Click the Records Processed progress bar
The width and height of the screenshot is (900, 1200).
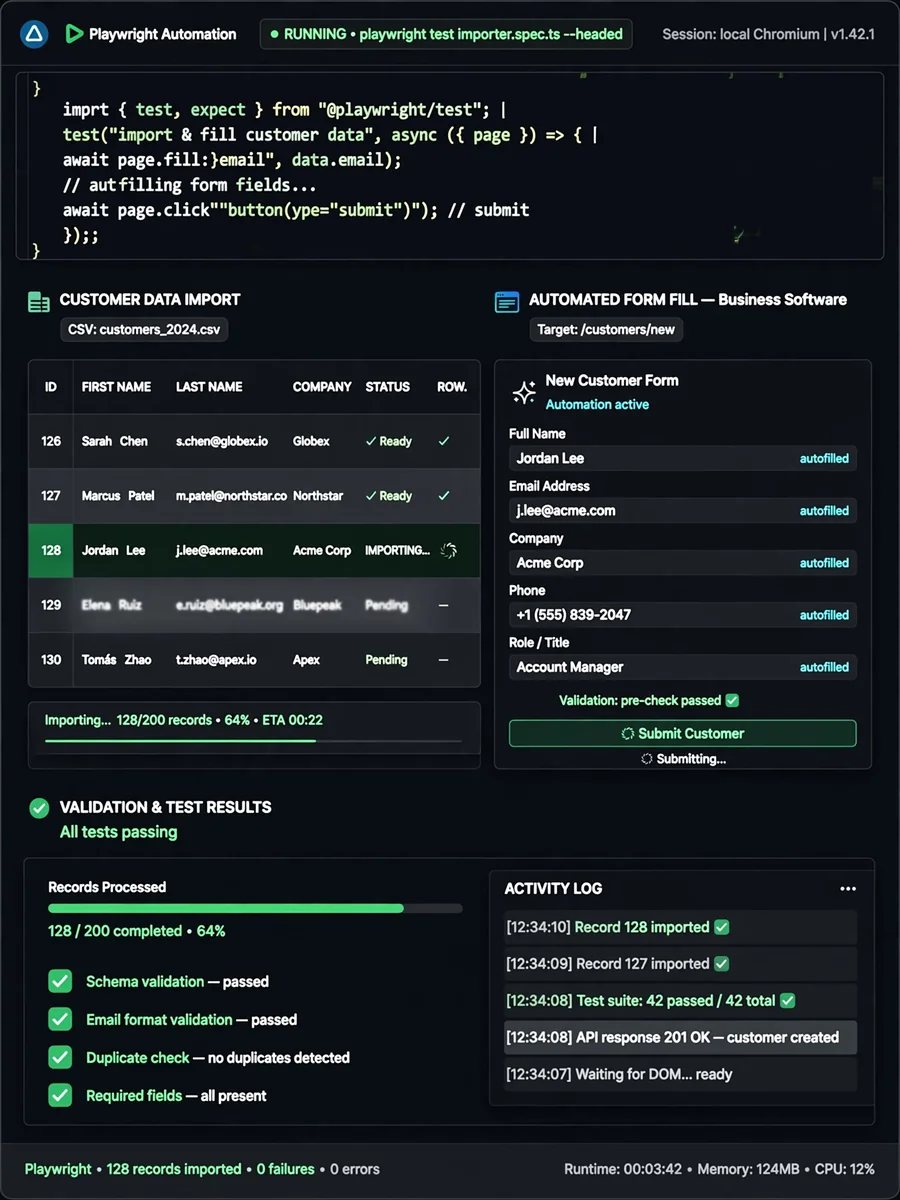click(x=255, y=909)
